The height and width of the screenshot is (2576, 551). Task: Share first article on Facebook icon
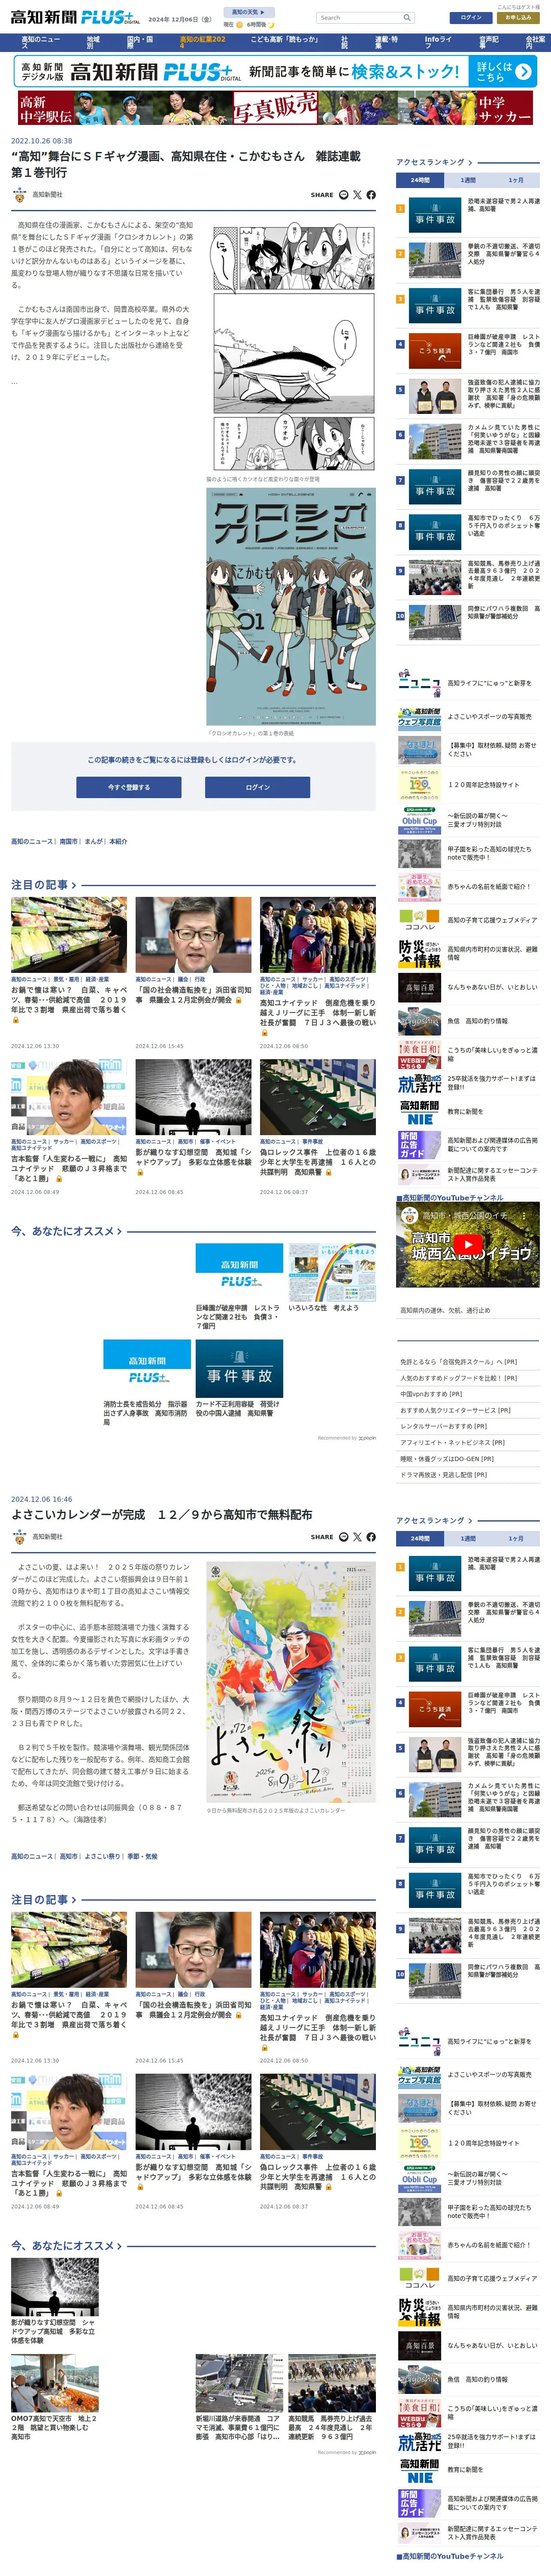[x=371, y=195]
